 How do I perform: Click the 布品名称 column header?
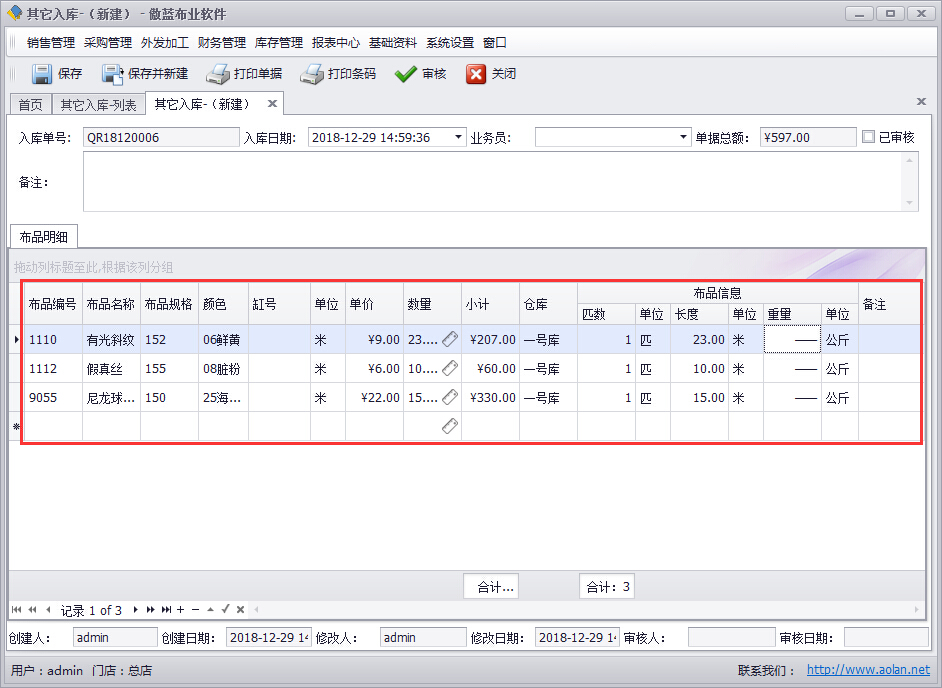[x=110, y=304]
